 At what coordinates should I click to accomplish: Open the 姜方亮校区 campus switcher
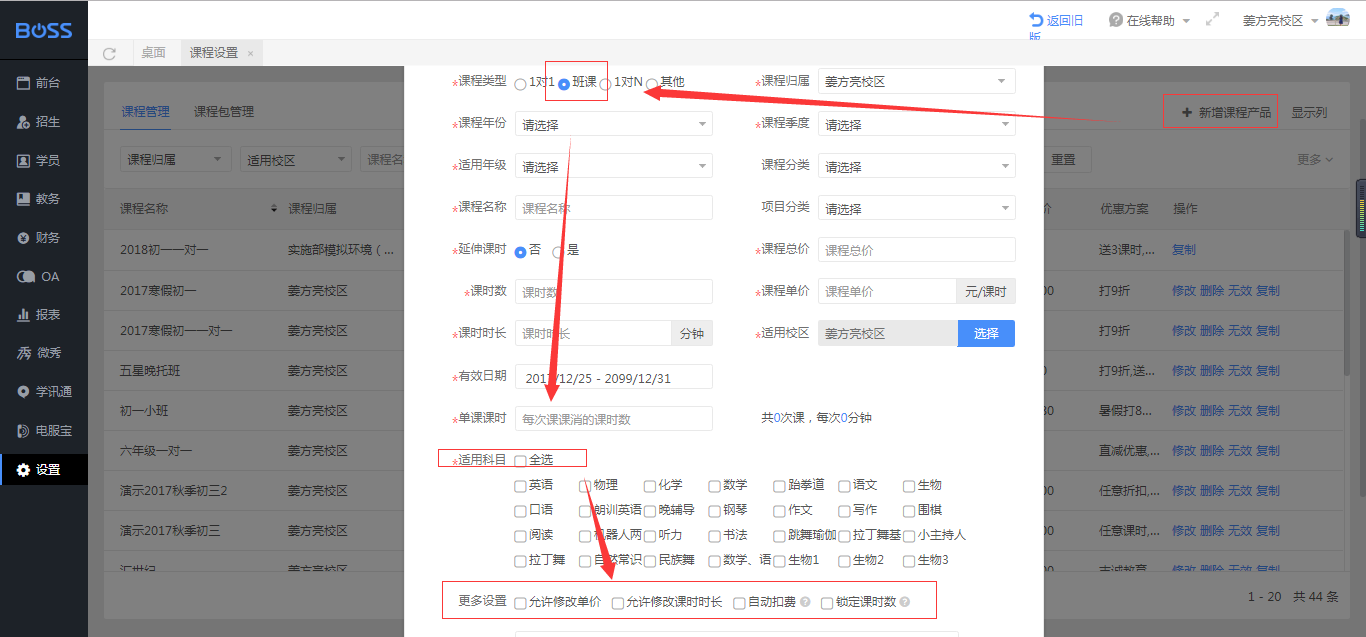point(1280,20)
